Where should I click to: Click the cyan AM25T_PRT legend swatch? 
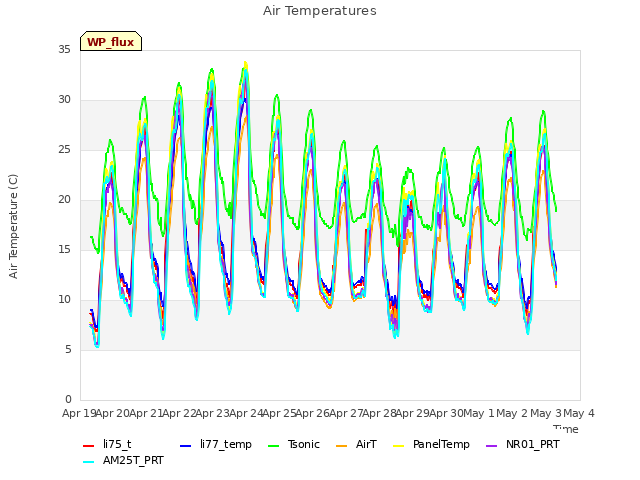(x=89, y=462)
